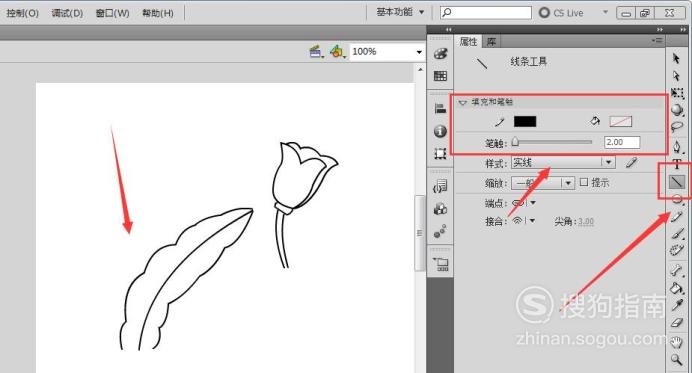The height and width of the screenshot is (373, 692).
Task: Select the Hand tool
Action: [x=677, y=342]
